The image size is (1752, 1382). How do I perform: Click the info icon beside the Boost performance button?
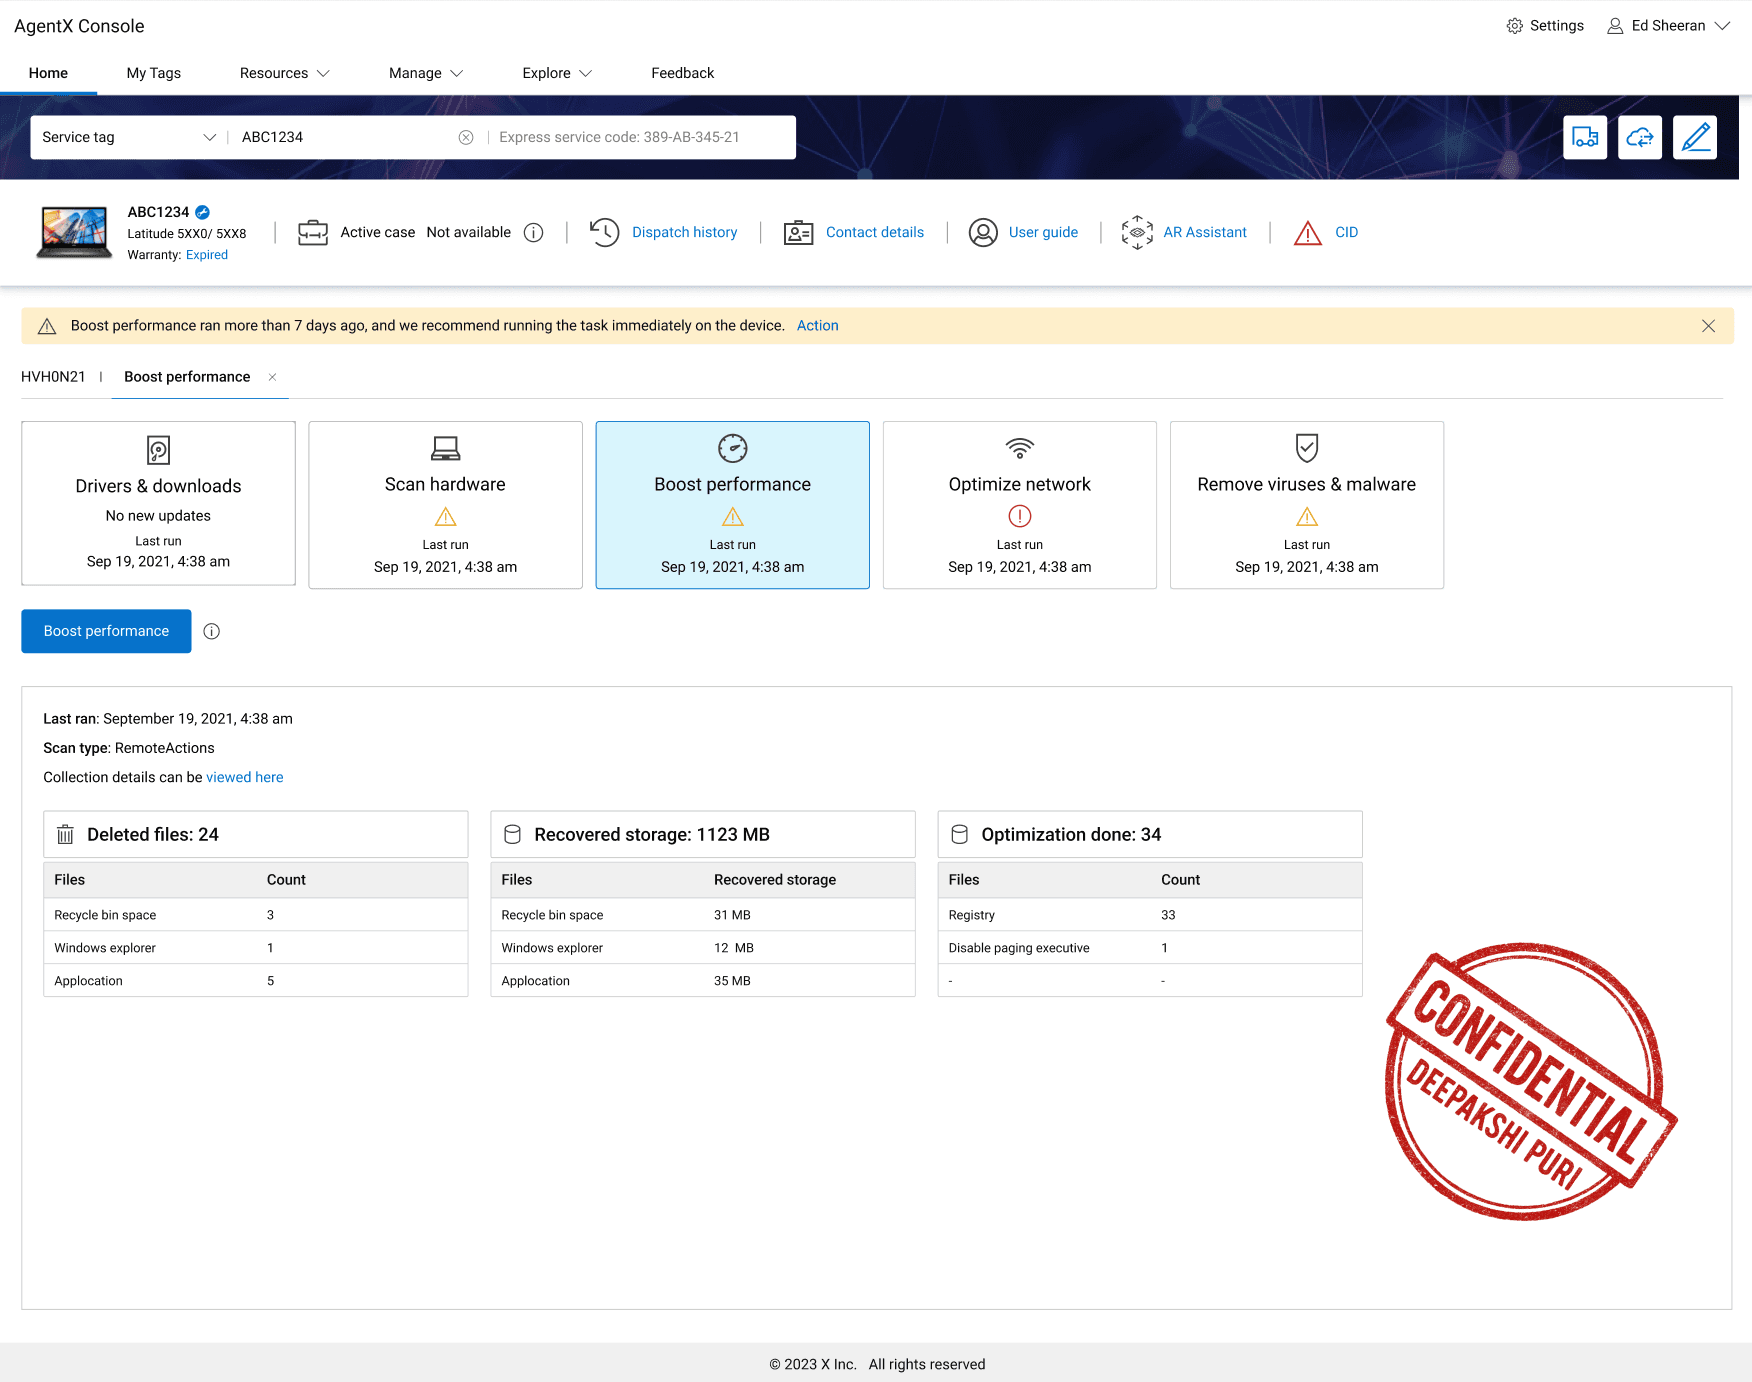(211, 631)
